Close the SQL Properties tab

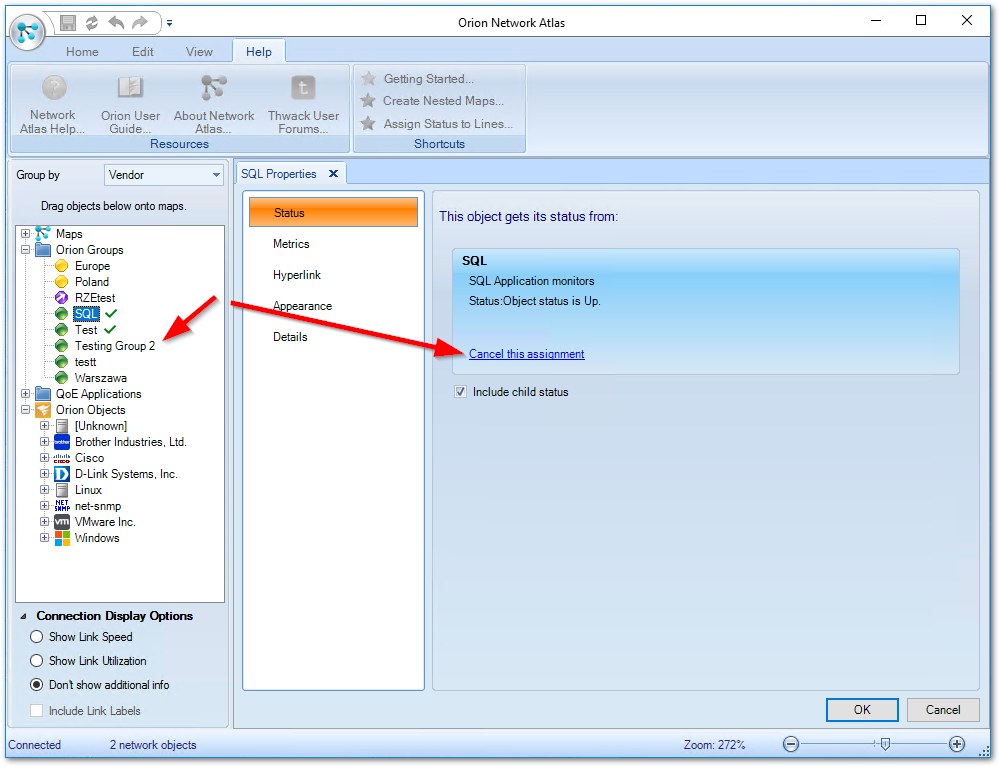[334, 172]
